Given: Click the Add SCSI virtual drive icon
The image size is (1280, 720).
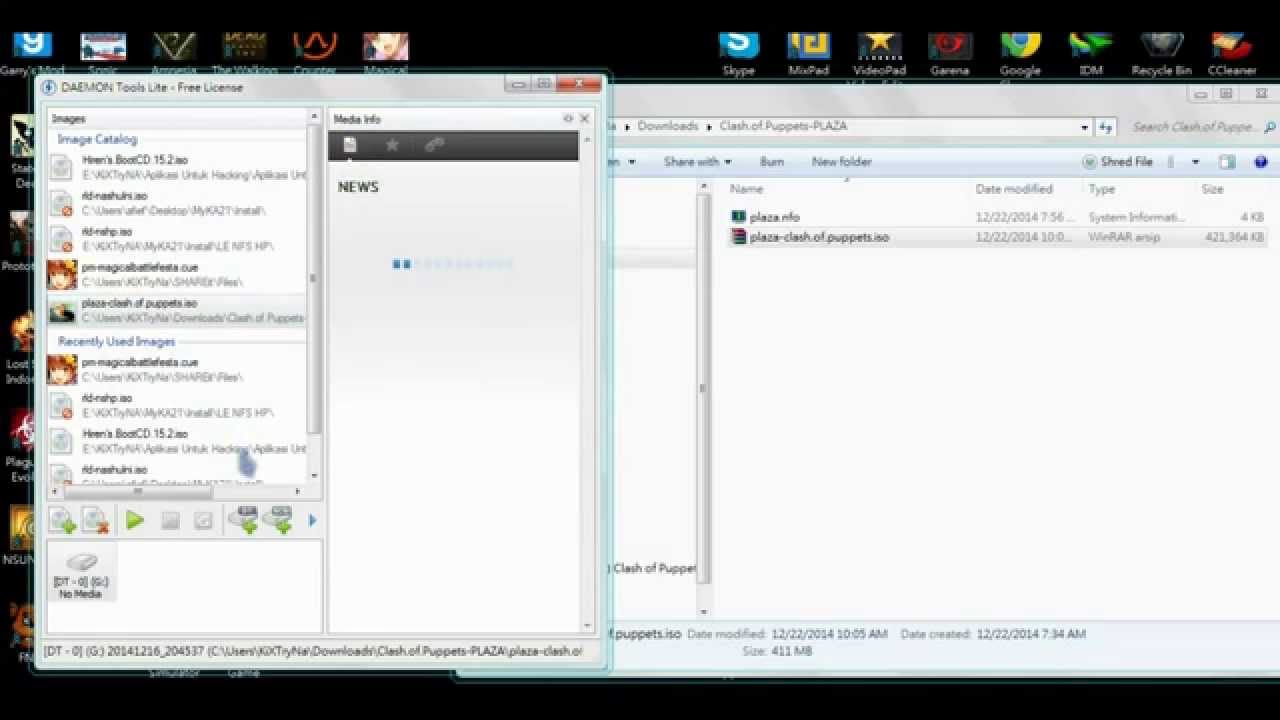Looking at the screenshot, I should 278,520.
